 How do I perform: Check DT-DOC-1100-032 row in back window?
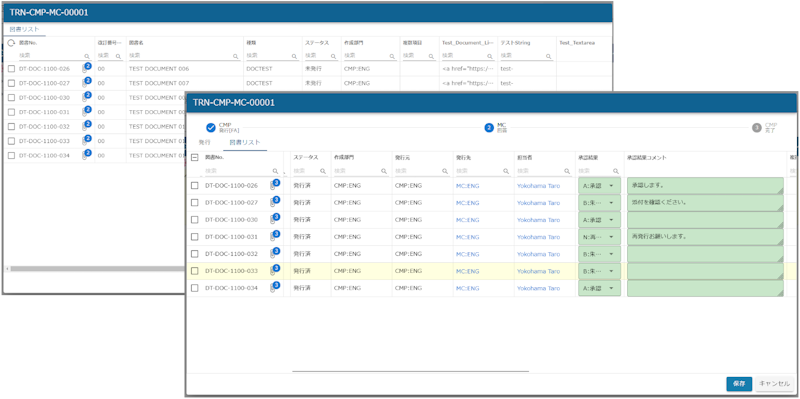pyautogui.click(x=12, y=127)
